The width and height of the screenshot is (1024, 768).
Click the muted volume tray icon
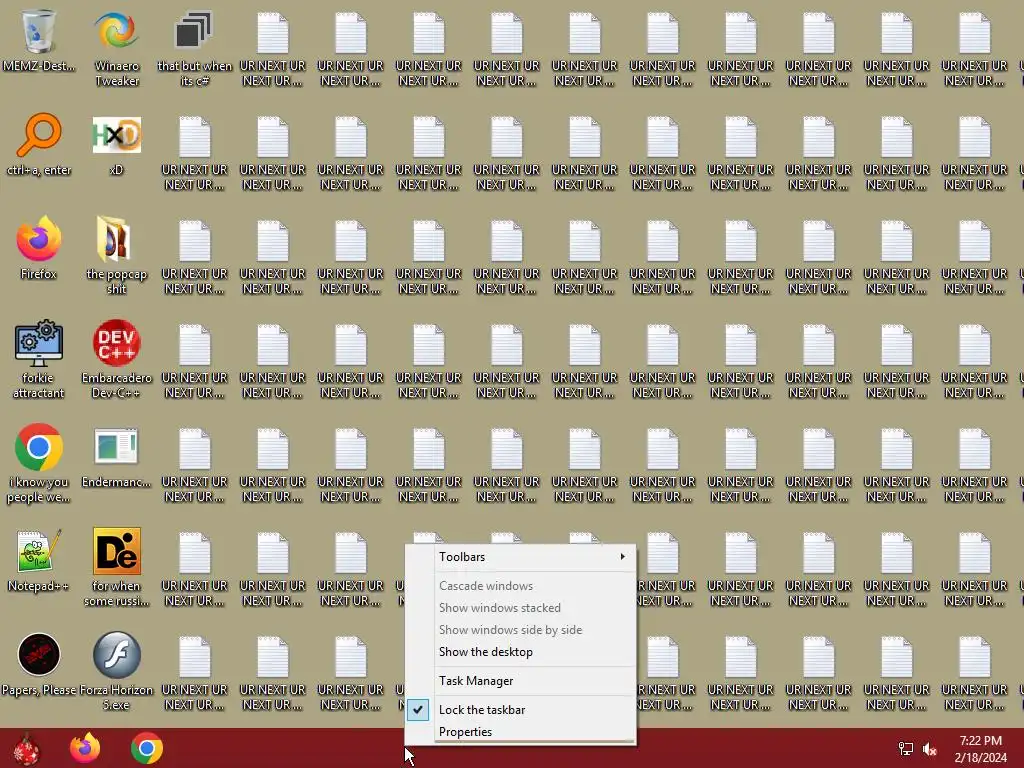(x=930, y=749)
